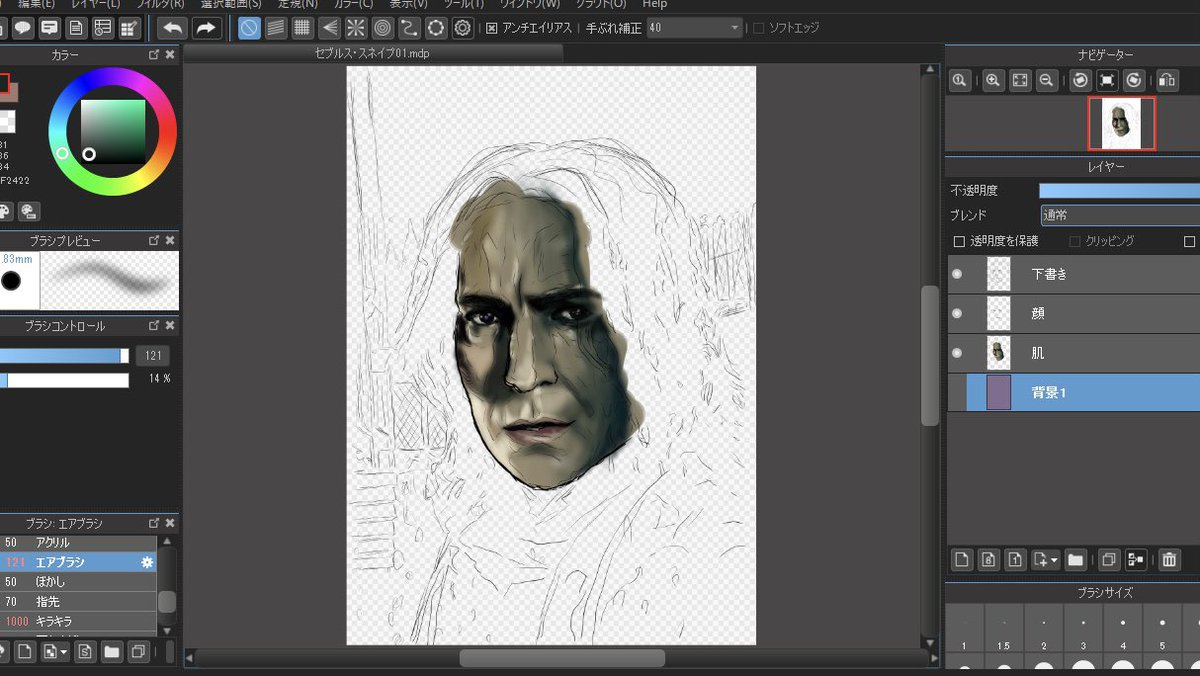Select the キラキラ brush
The image size is (1200, 676).
[x=78, y=621]
